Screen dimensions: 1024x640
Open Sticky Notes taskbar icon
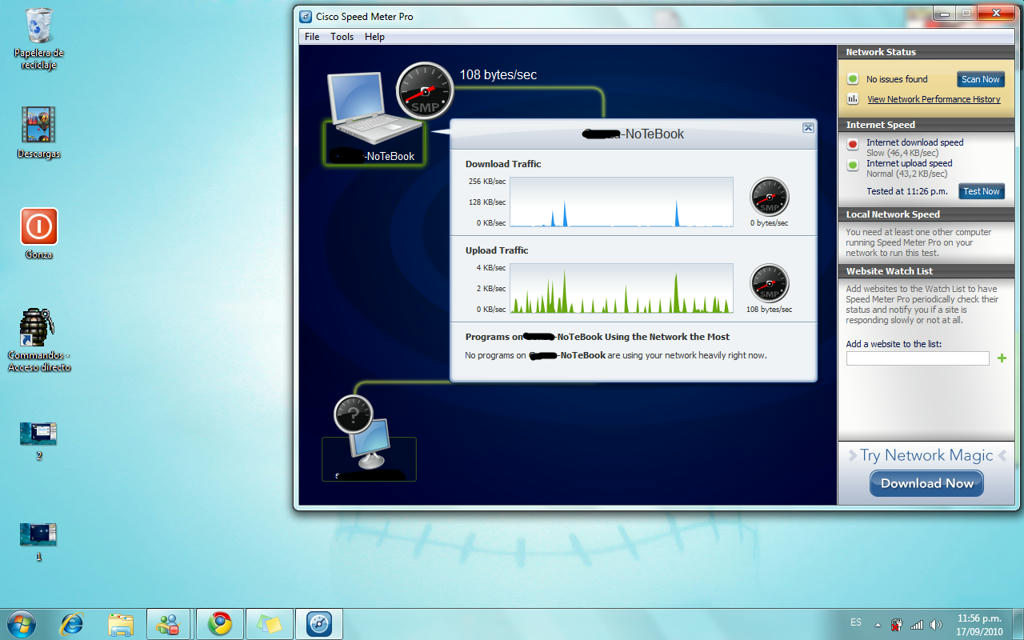point(270,624)
